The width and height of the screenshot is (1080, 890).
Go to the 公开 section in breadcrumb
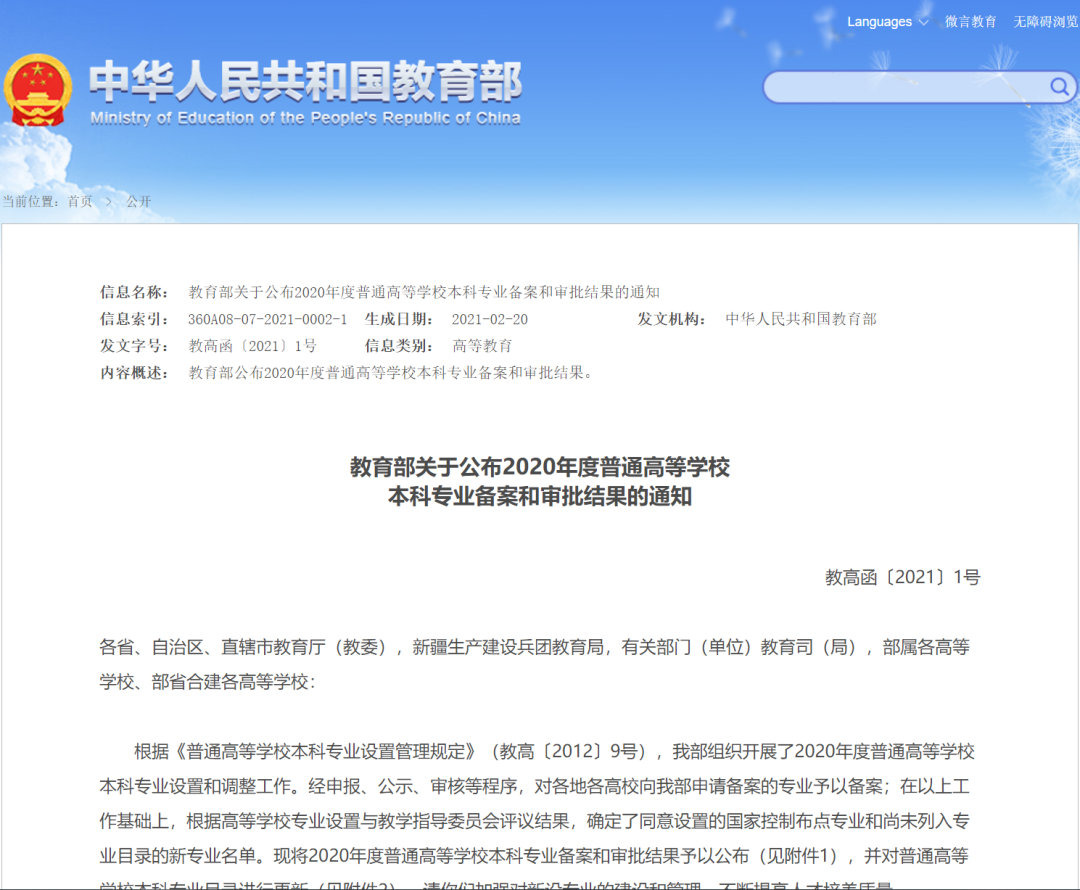[137, 200]
